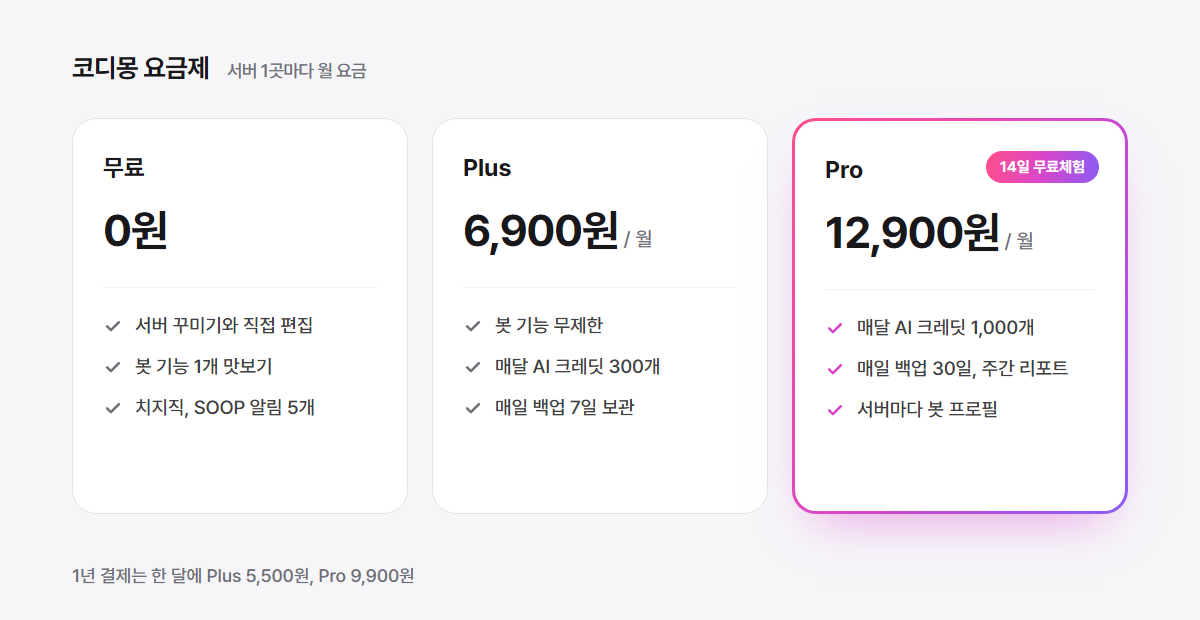The width and height of the screenshot is (1200, 620).
Task: Click checkmark beside 치지직, SOOP 알림 5개
Action: point(113,408)
